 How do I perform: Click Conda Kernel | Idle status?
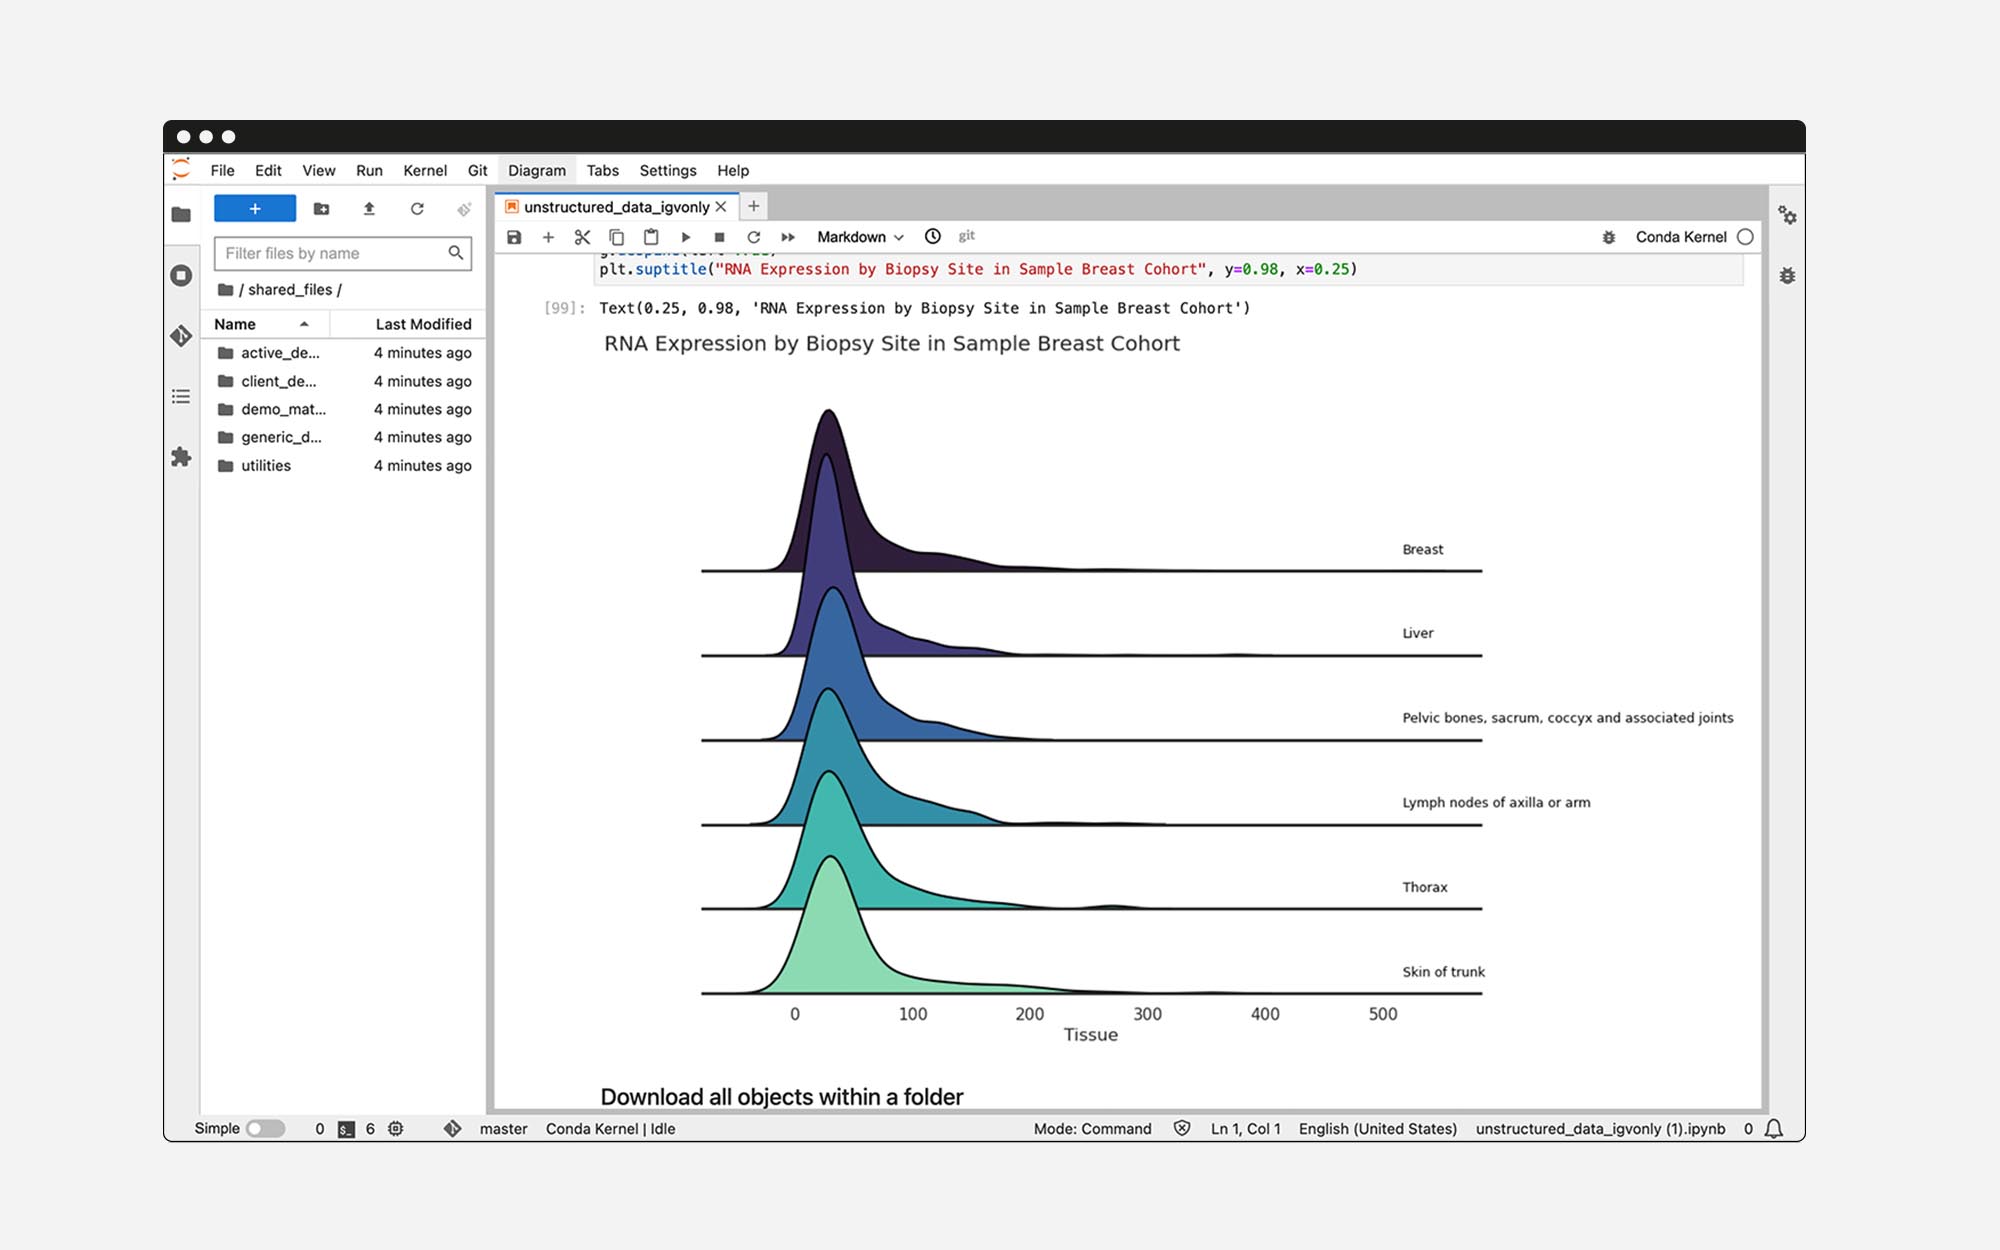(x=610, y=1129)
